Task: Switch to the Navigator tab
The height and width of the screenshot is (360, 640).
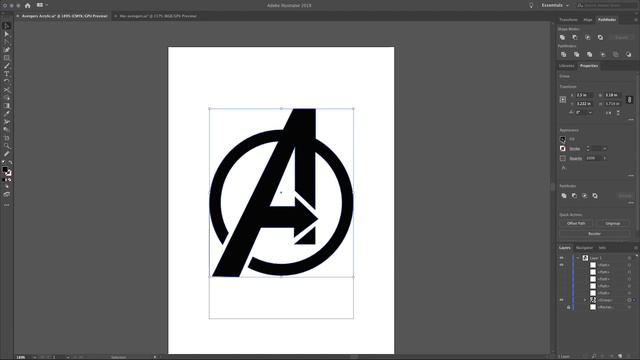Action: click(x=584, y=248)
